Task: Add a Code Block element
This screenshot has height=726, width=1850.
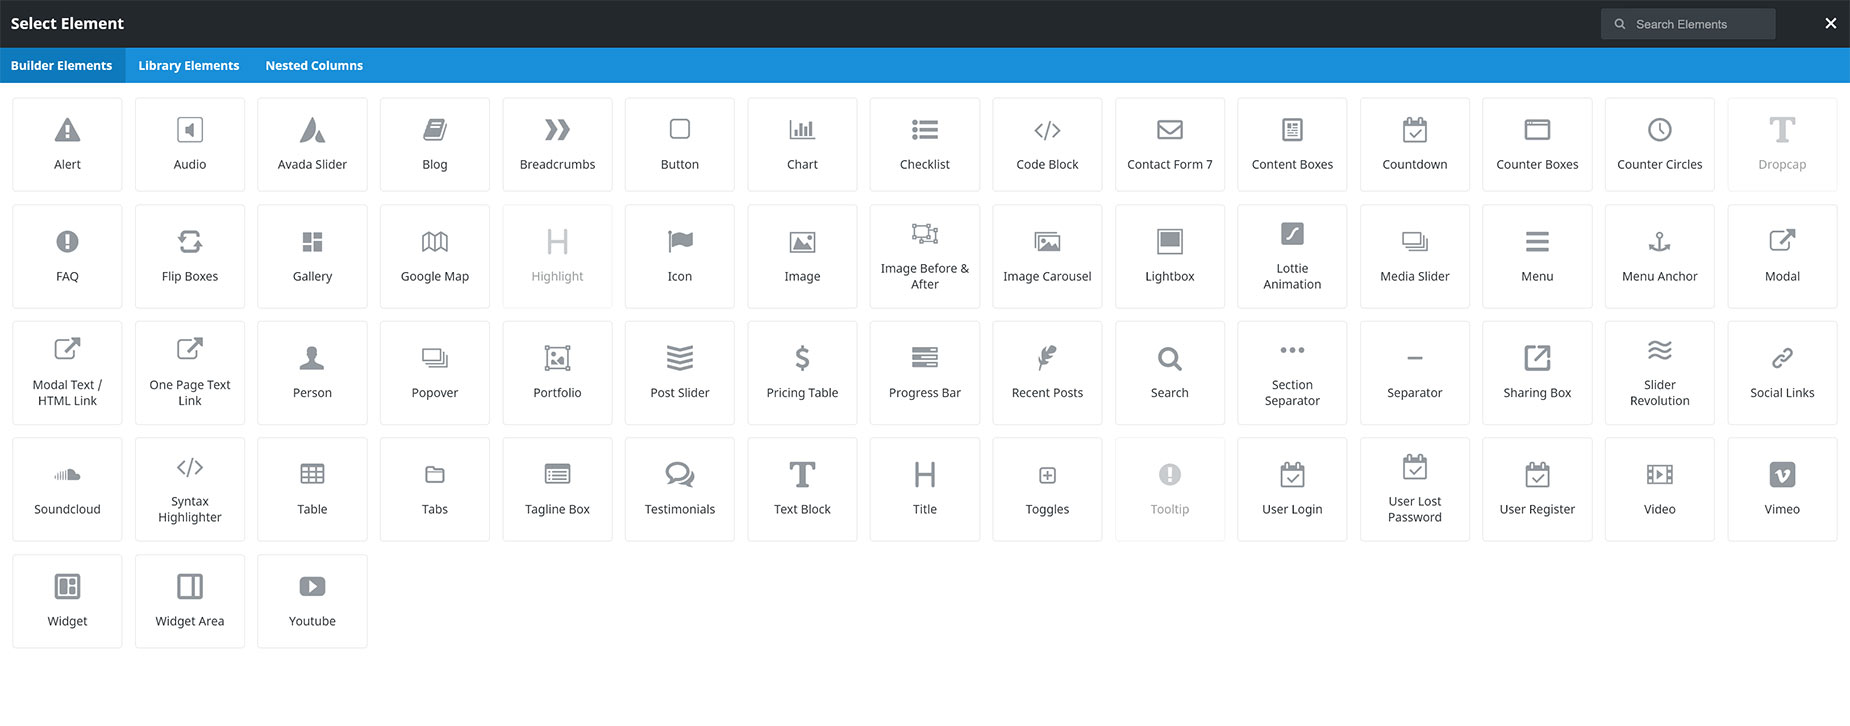Action: coord(1047,144)
